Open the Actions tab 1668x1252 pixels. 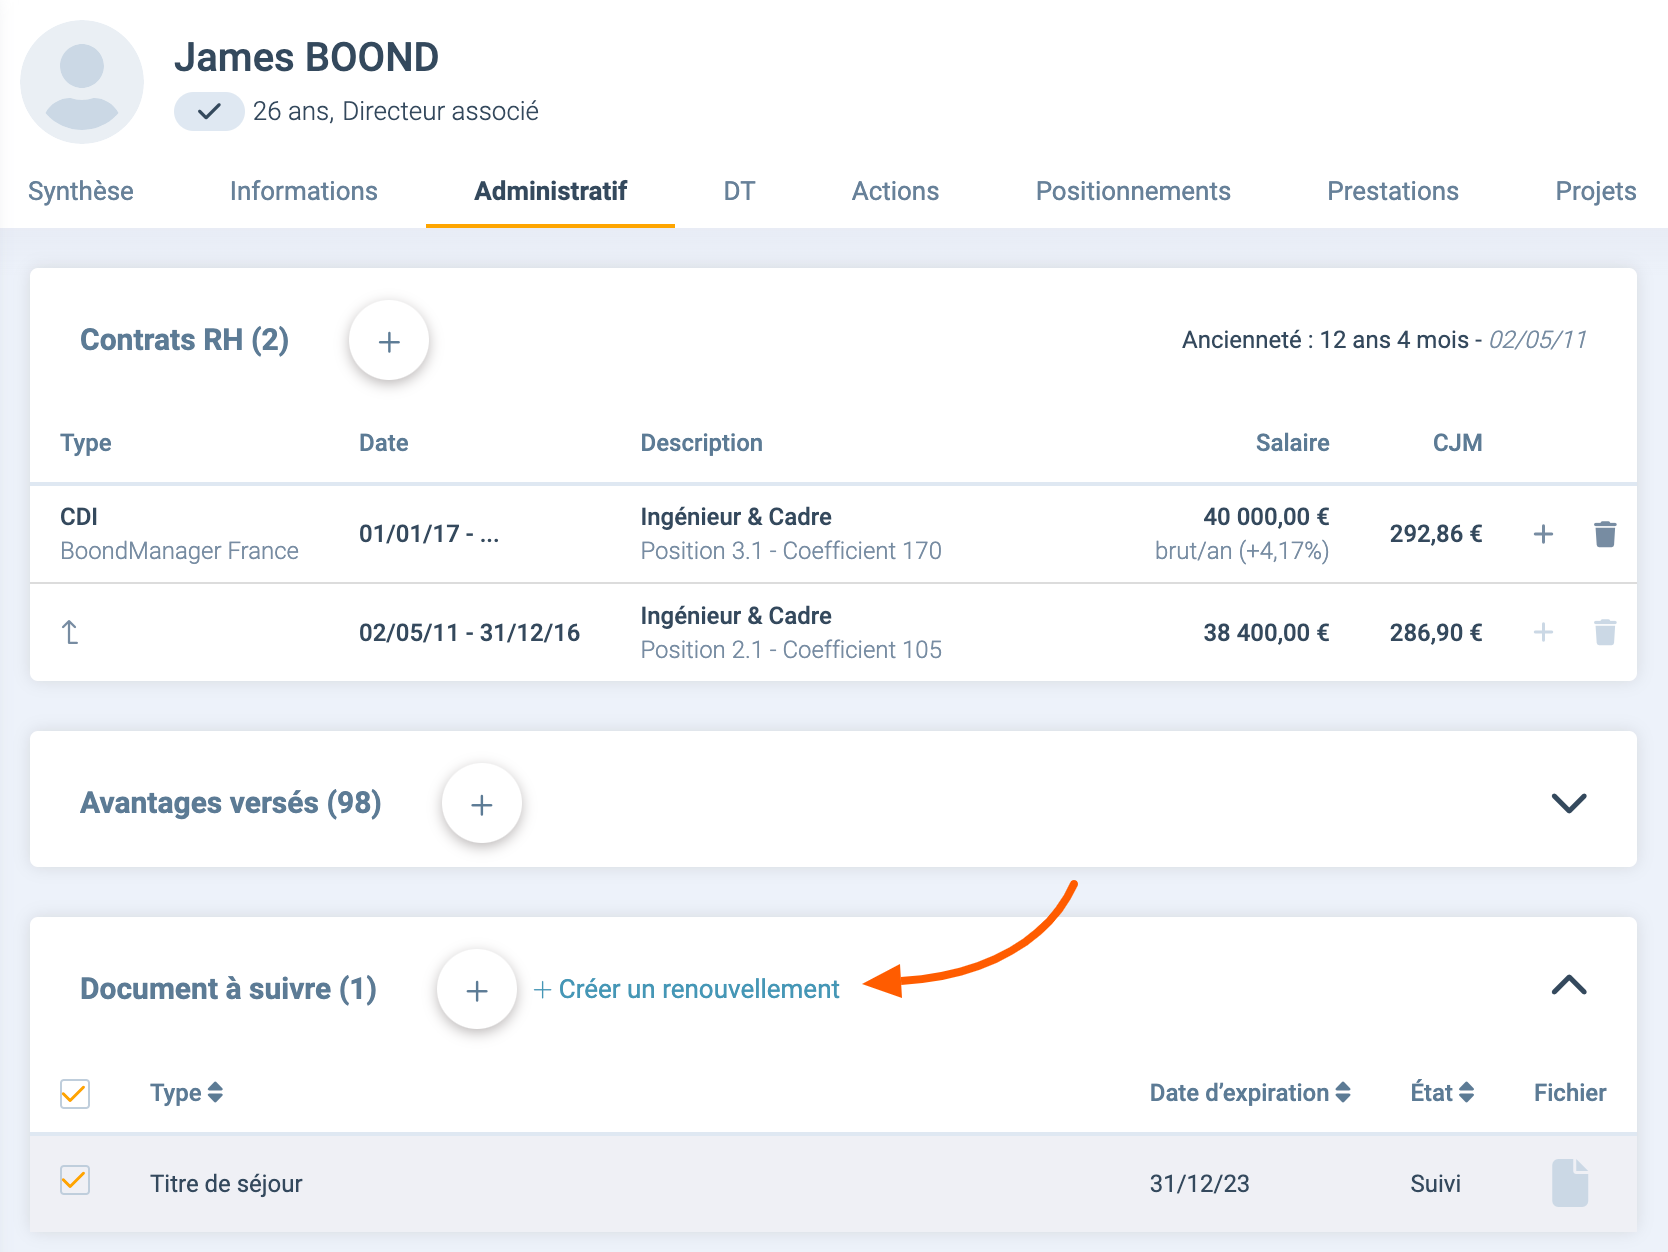(895, 191)
